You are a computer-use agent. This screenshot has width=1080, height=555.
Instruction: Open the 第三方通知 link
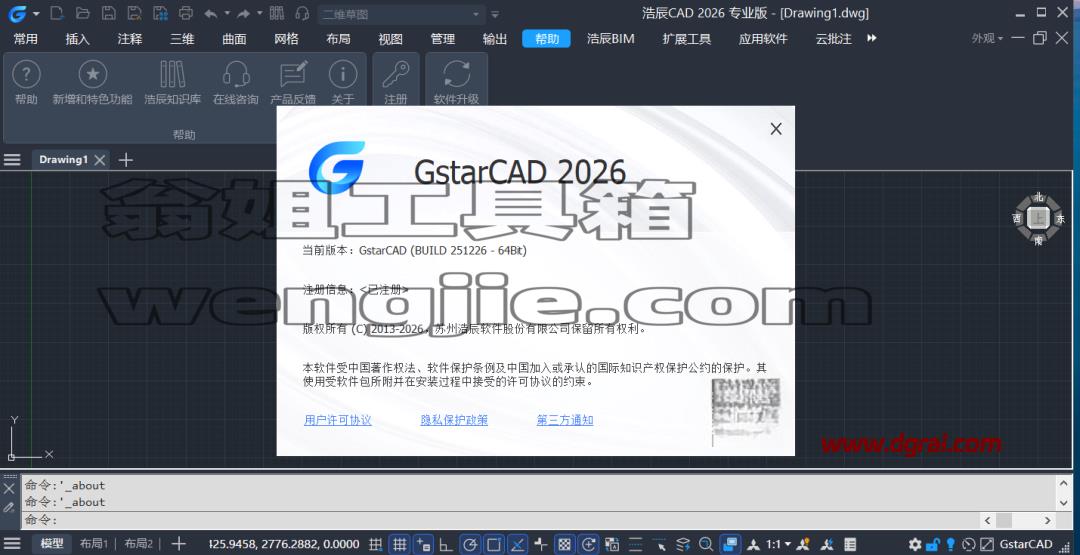click(x=565, y=420)
